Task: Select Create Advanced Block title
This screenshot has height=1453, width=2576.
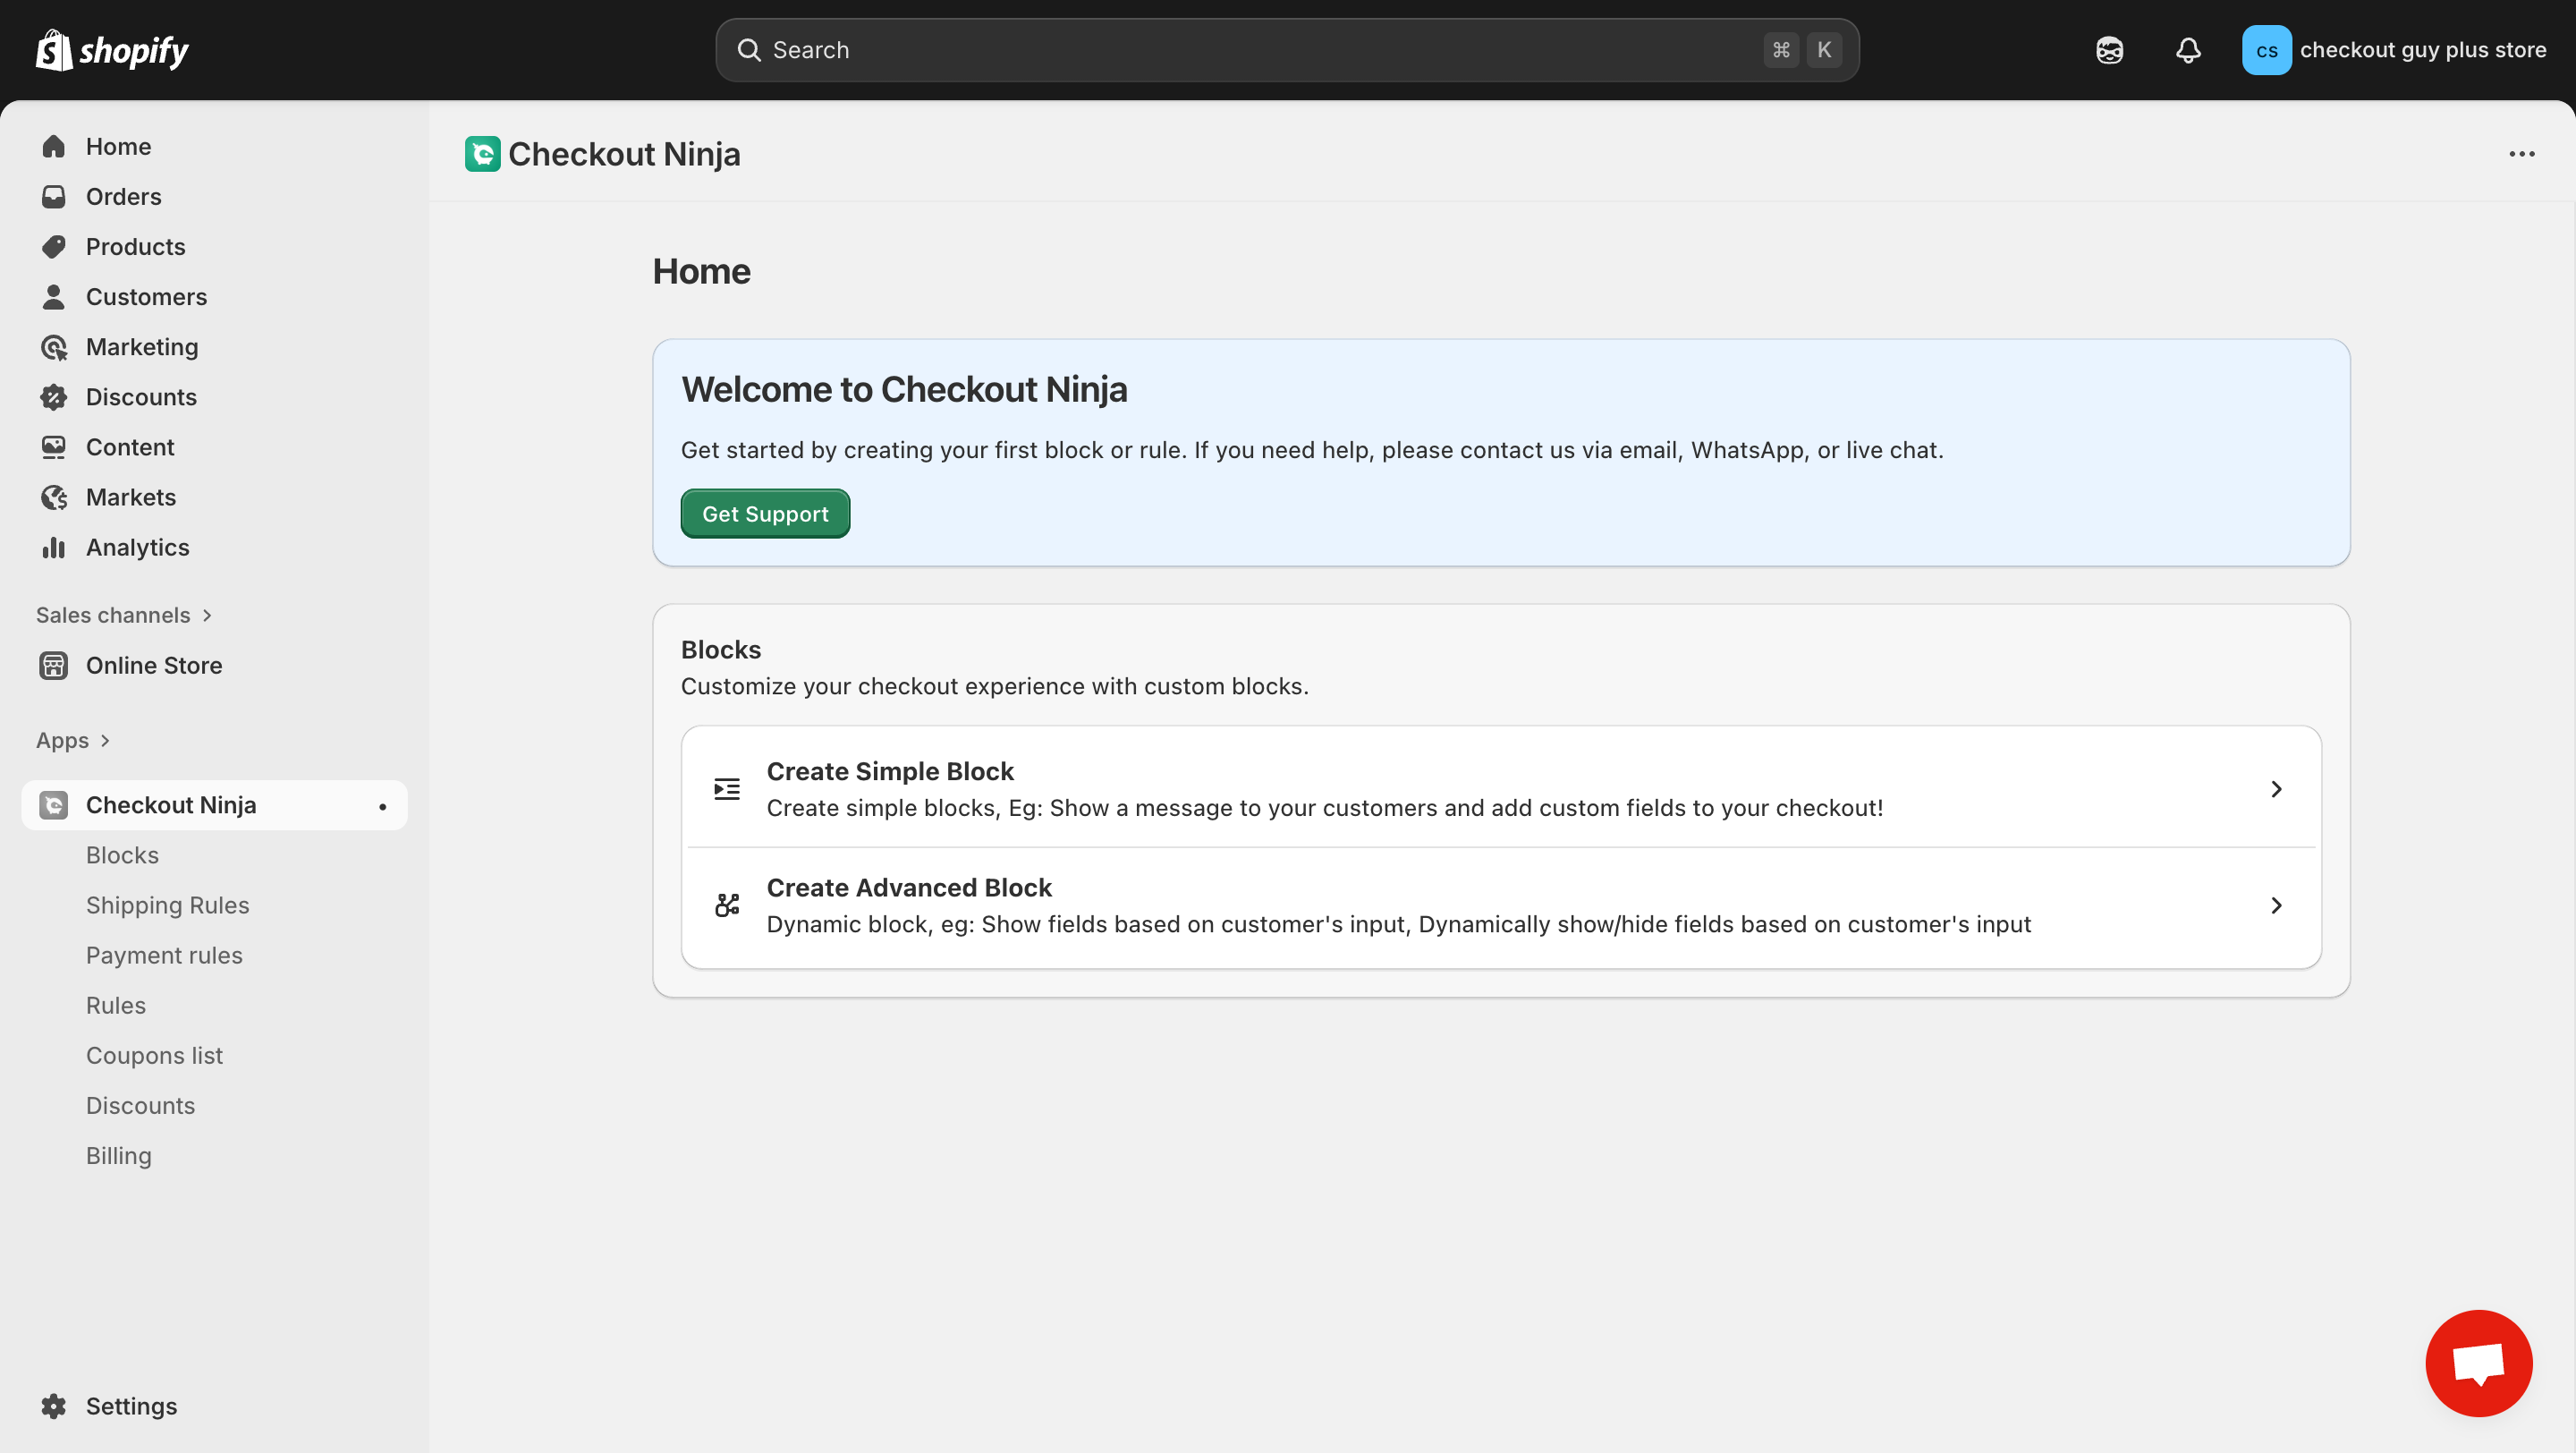Action: 909,887
